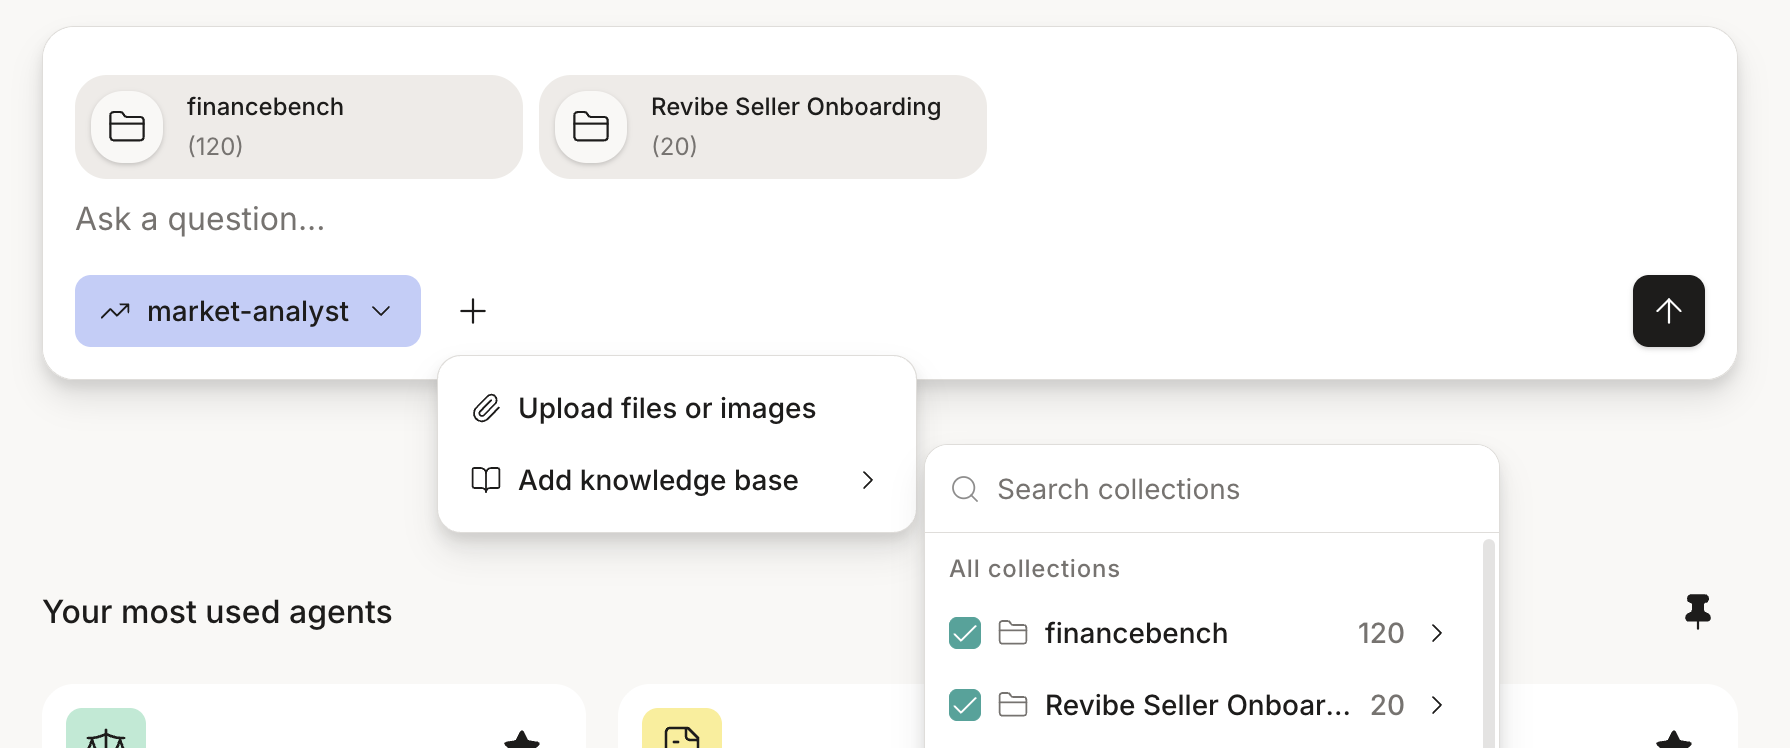The width and height of the screenshot is (1790, 748).
Task: Click the Revibe Seller Onboar... name in the list
Action: pyautogui.click(x=1197, y=705)
